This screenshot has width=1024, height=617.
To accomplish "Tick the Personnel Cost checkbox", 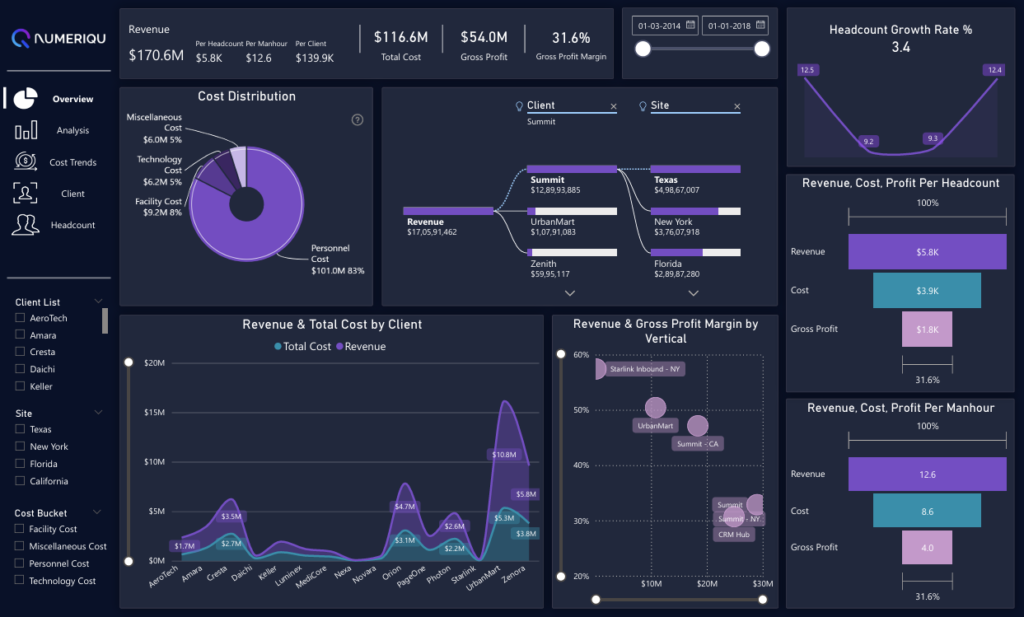I will point(20,564).
